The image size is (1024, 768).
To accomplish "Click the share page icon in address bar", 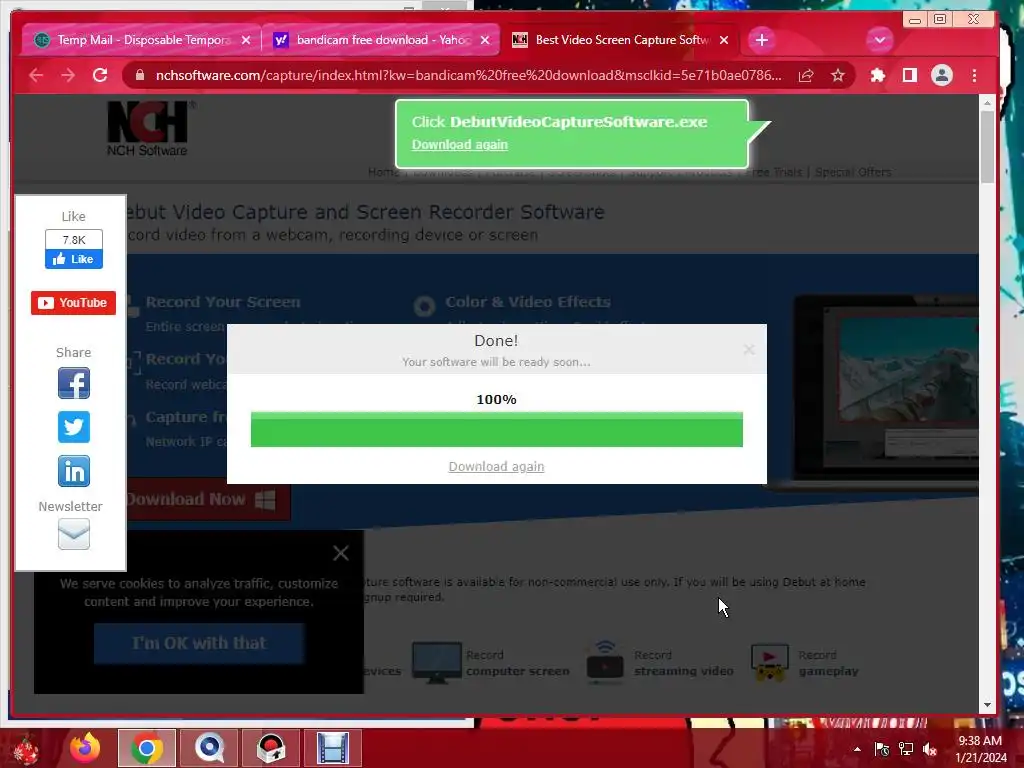I will pos(806,76).
